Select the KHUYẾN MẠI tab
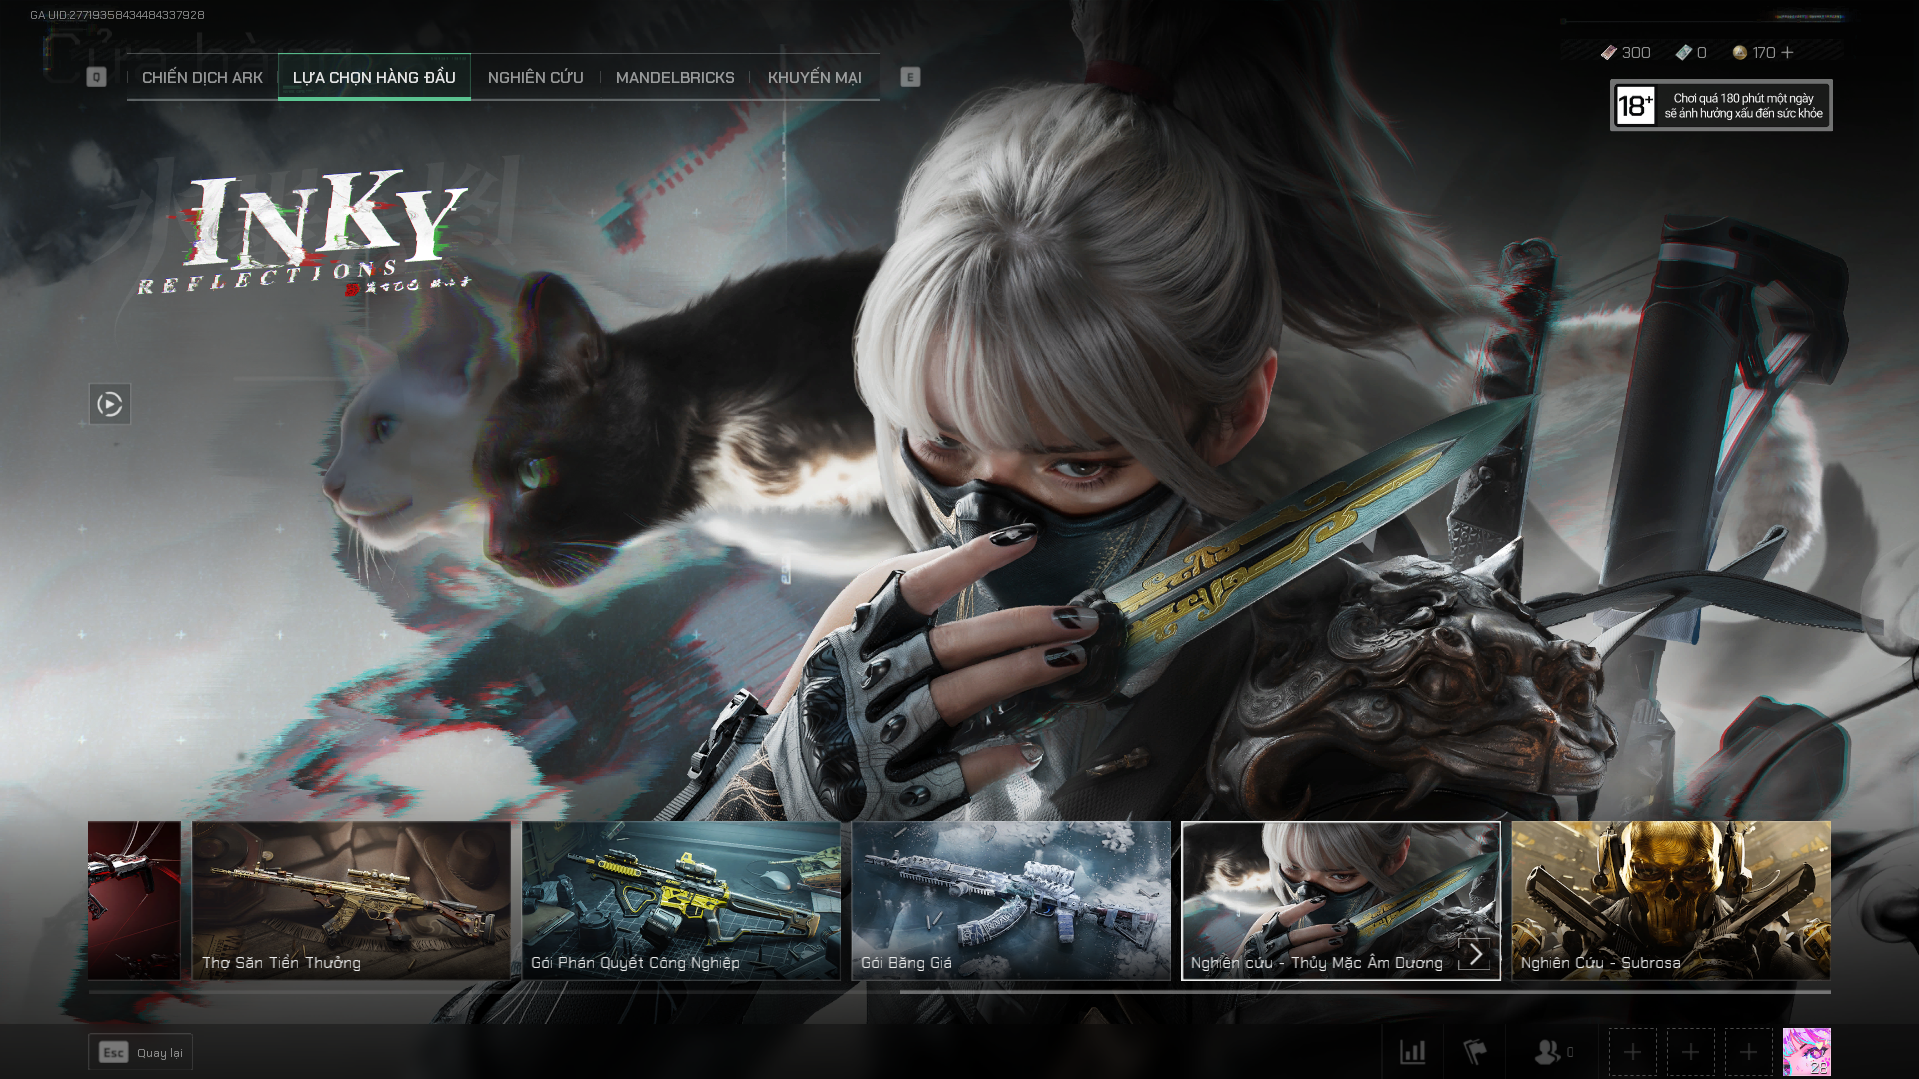The width and height of the screenshot is (1919, 1079). point(814,78)
